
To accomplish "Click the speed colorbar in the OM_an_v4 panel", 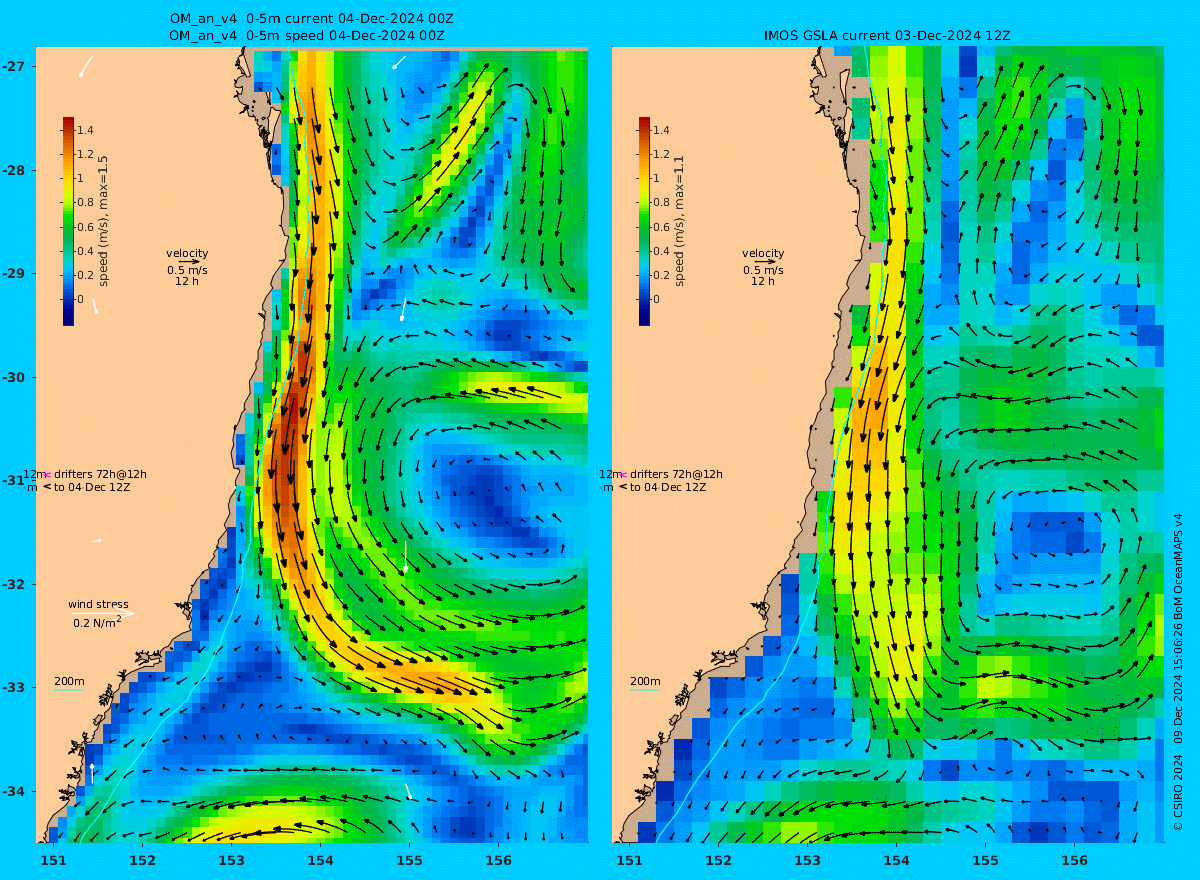I will pyautogui.click(x=68, y=221).
